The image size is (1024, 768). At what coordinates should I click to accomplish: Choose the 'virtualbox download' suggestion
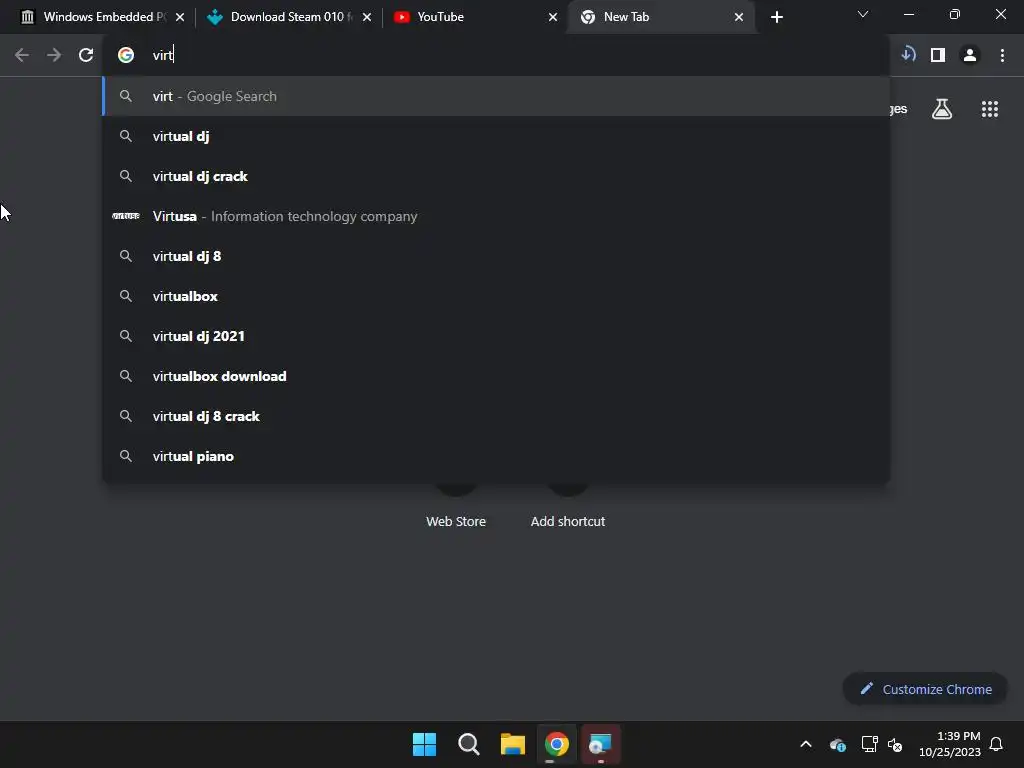496,376
